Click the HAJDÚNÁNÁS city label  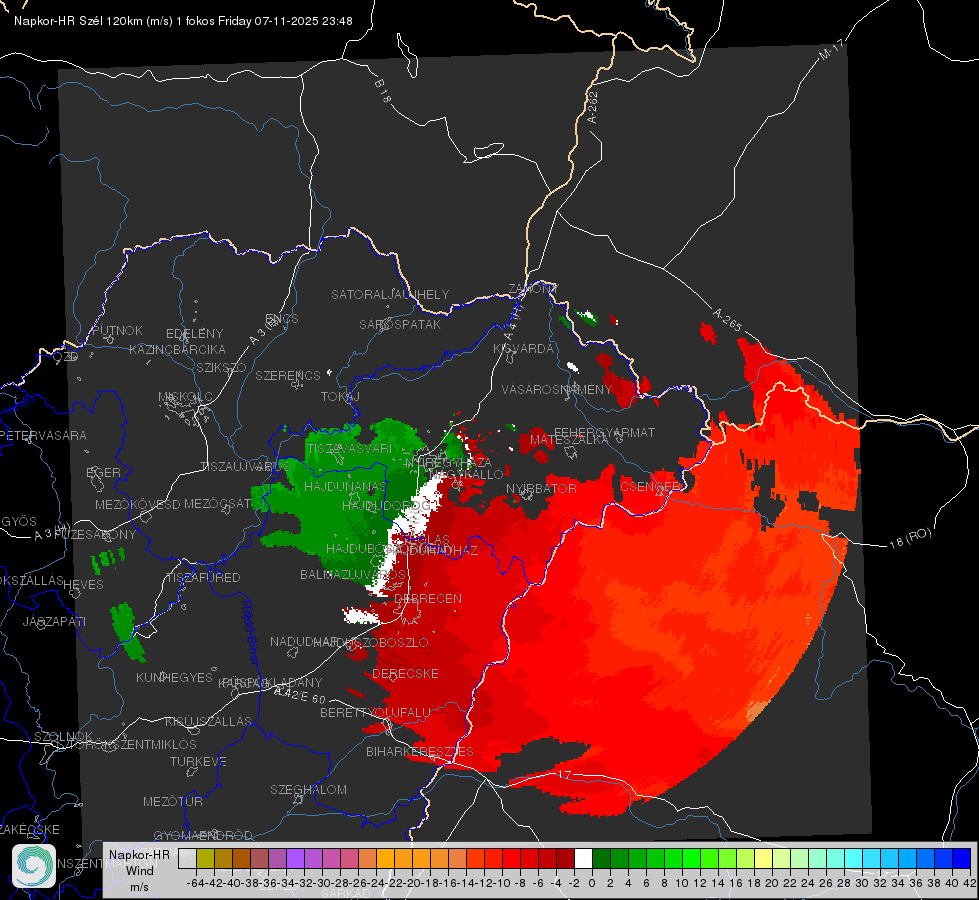345,486
